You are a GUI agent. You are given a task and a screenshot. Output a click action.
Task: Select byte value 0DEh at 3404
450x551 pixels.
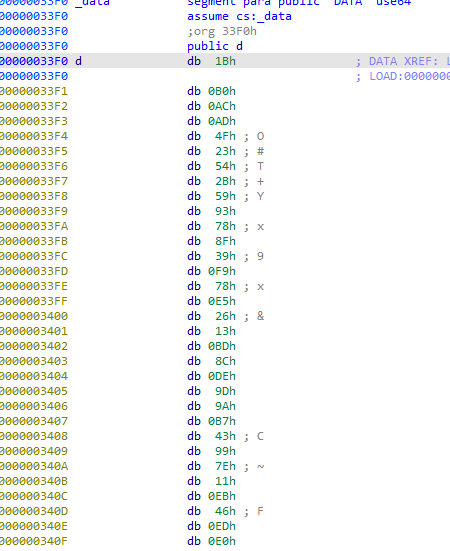(222, 376)
